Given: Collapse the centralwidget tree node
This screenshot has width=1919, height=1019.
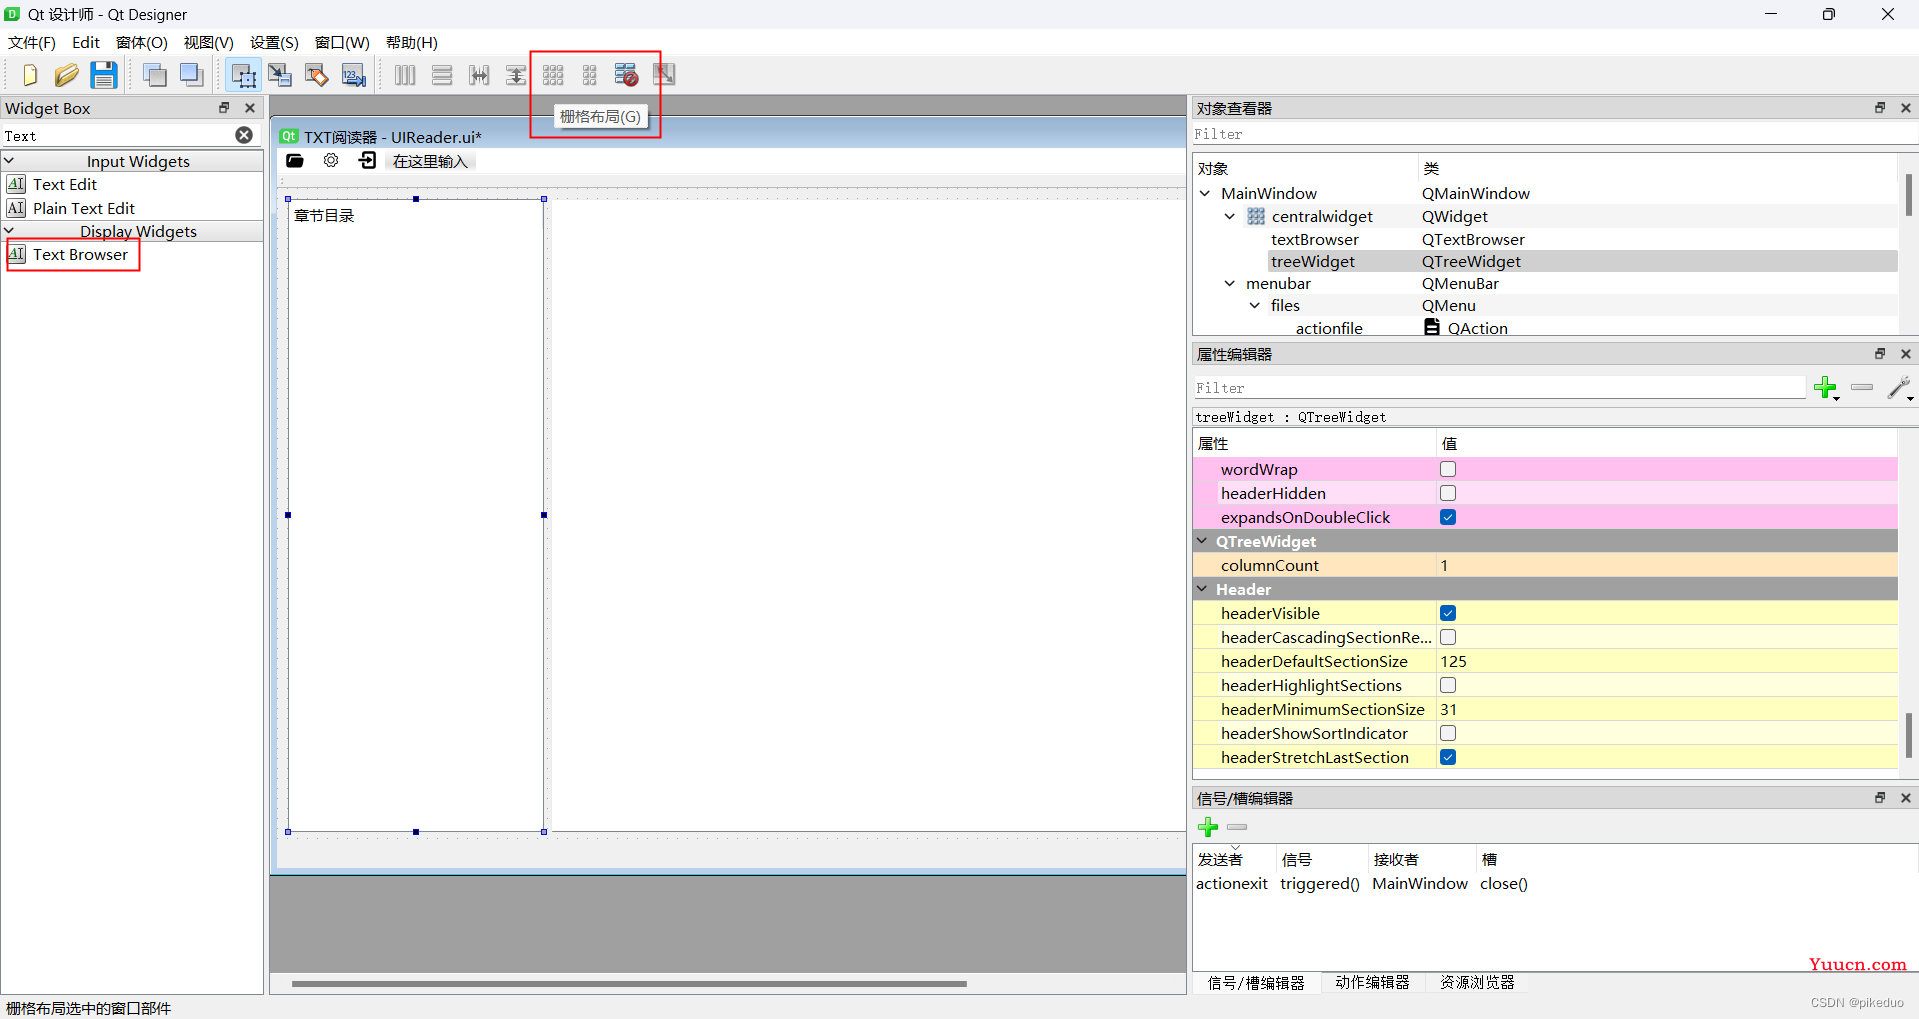Looking at the screenshot, I should (1230, 216).
